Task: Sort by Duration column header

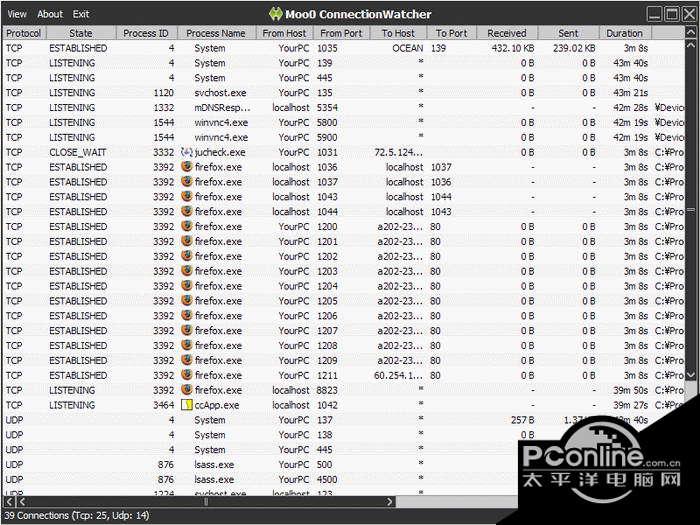Action: click(624, 33)
